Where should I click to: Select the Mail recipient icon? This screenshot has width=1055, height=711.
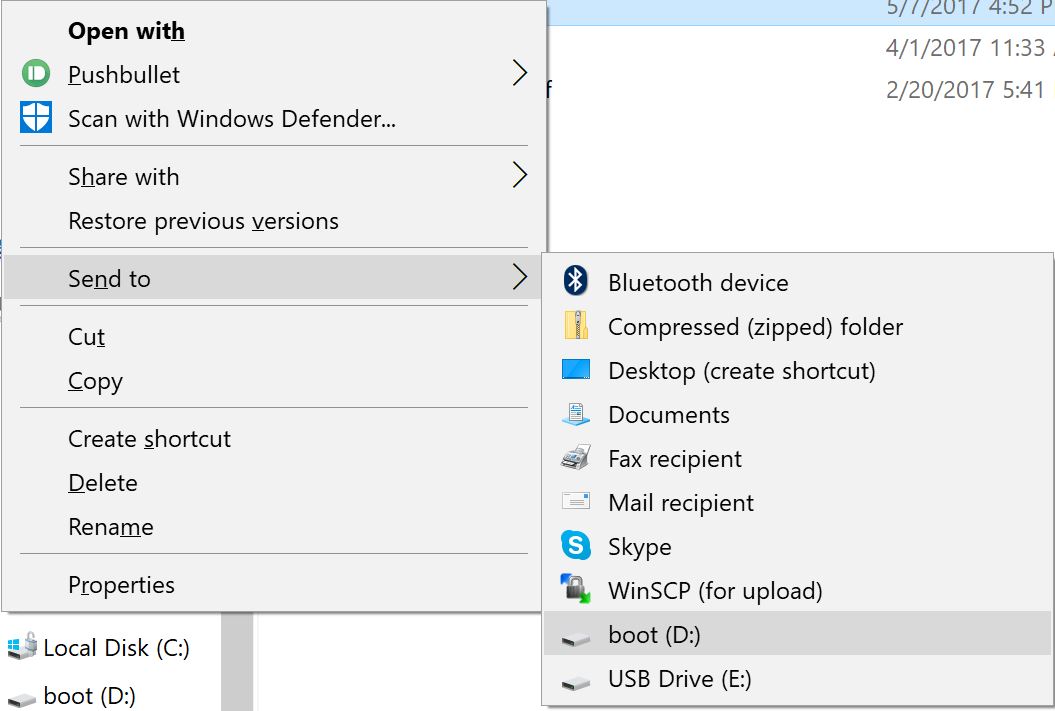[x=575, y=503]
